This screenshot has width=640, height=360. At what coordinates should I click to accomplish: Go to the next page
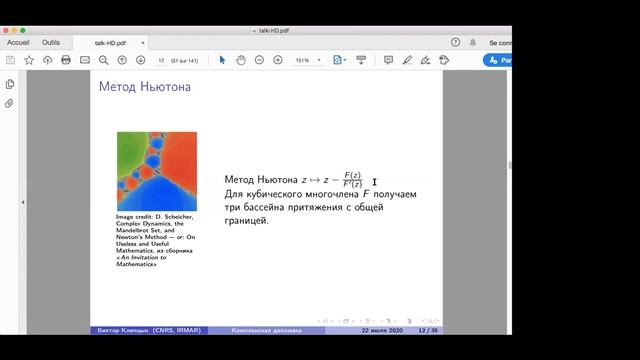[x=140, y=60]
